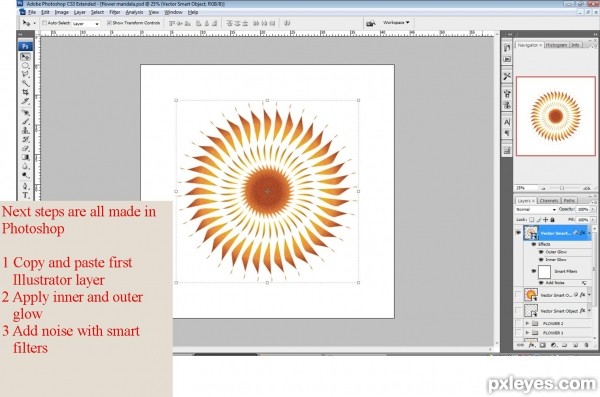Toggle Smart Filters visibility eye
The image size is (600, 397).
(x=533, y=271)
